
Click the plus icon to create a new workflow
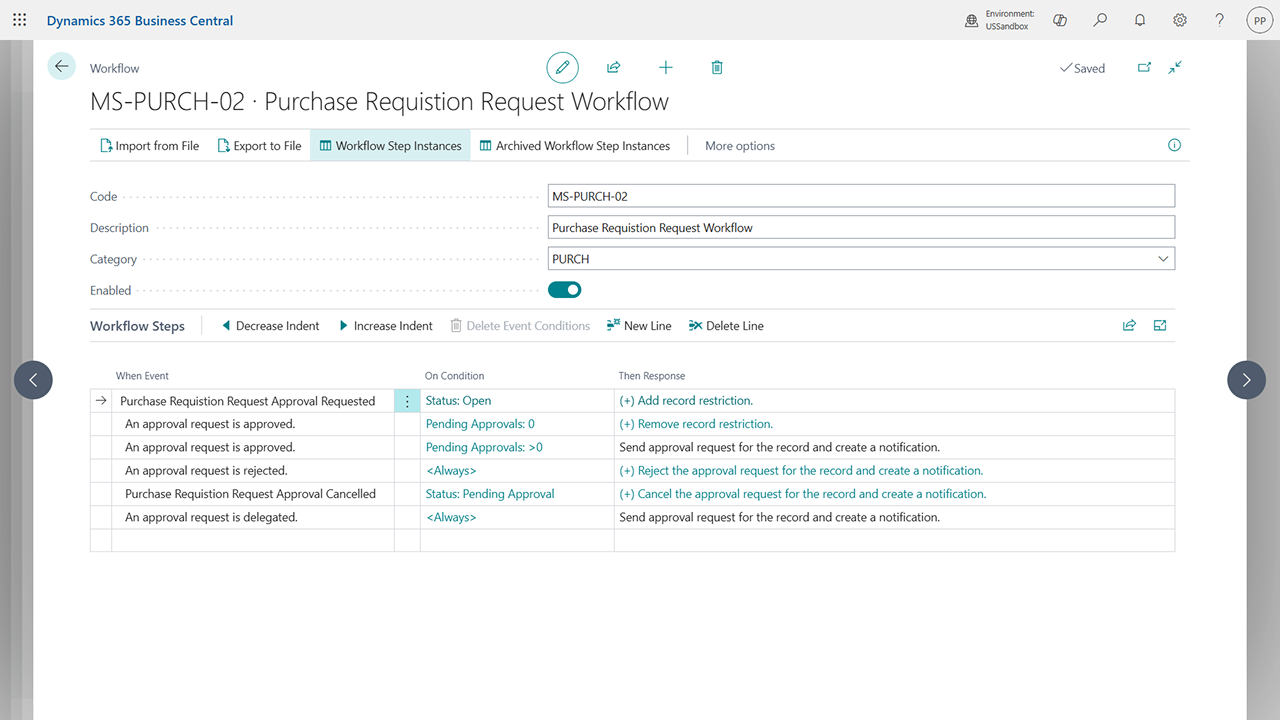click(x=665, y=67)
